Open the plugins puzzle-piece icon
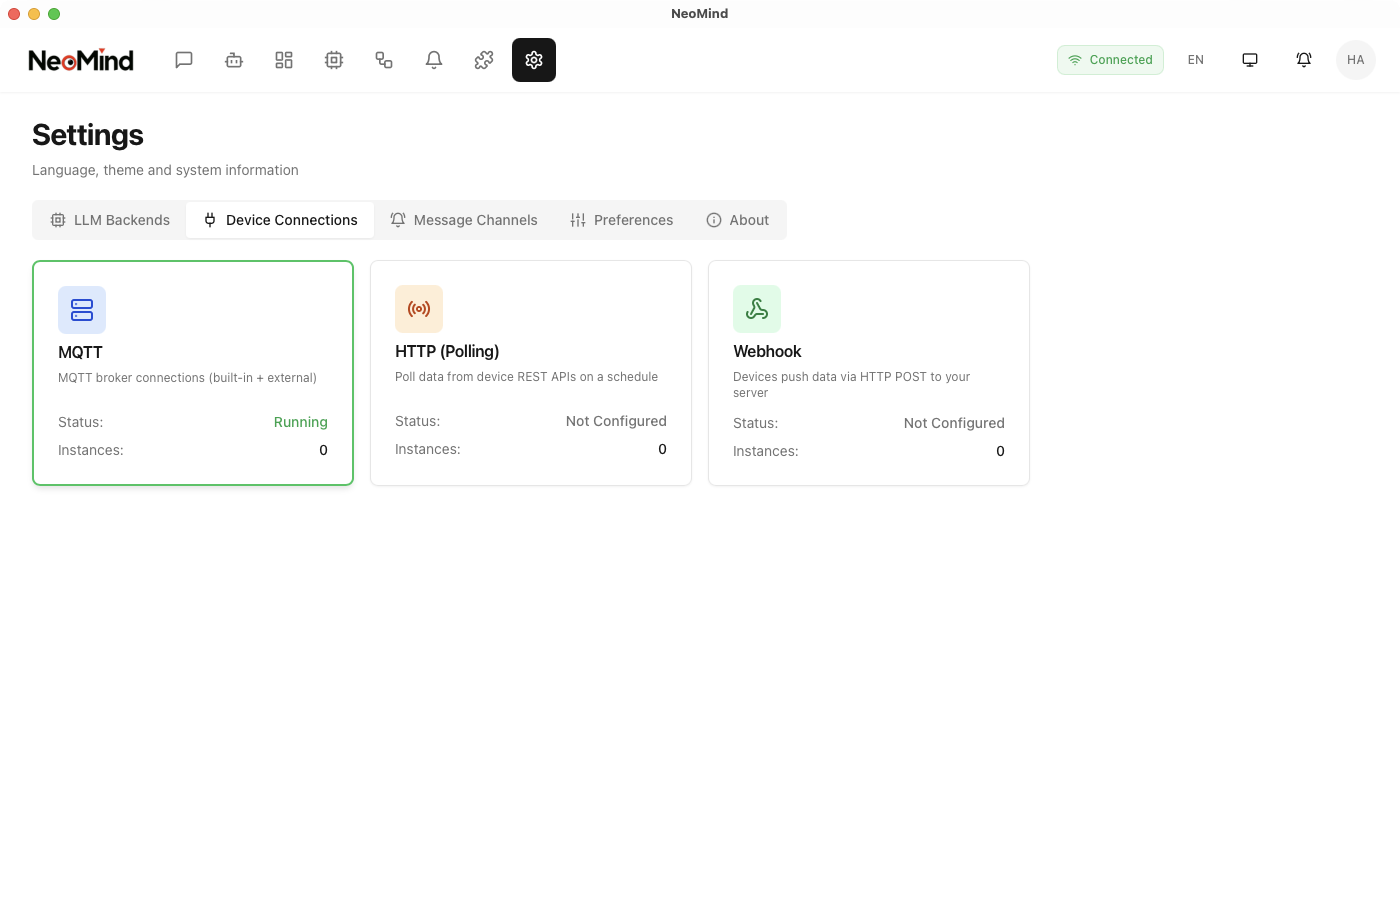1400x900 pixels. pyautogui.click(x=484, y=60)
